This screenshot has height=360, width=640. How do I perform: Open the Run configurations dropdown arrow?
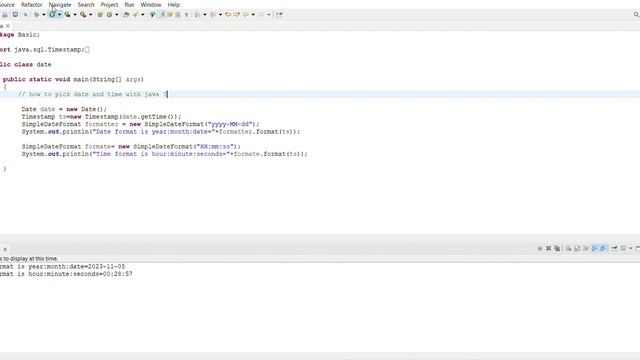(59, 15)
